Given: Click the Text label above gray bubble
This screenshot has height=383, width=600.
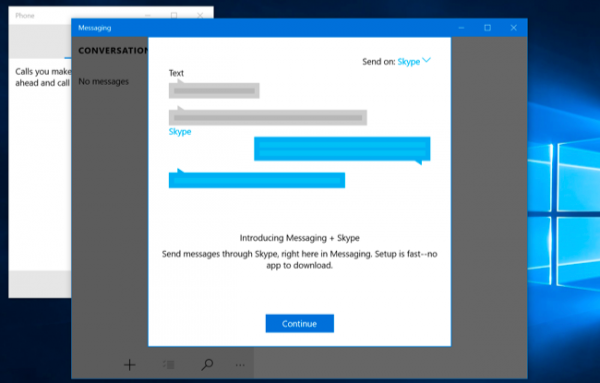Looking at the screenshot, I should pyautogui.click(x=176, y=73).
